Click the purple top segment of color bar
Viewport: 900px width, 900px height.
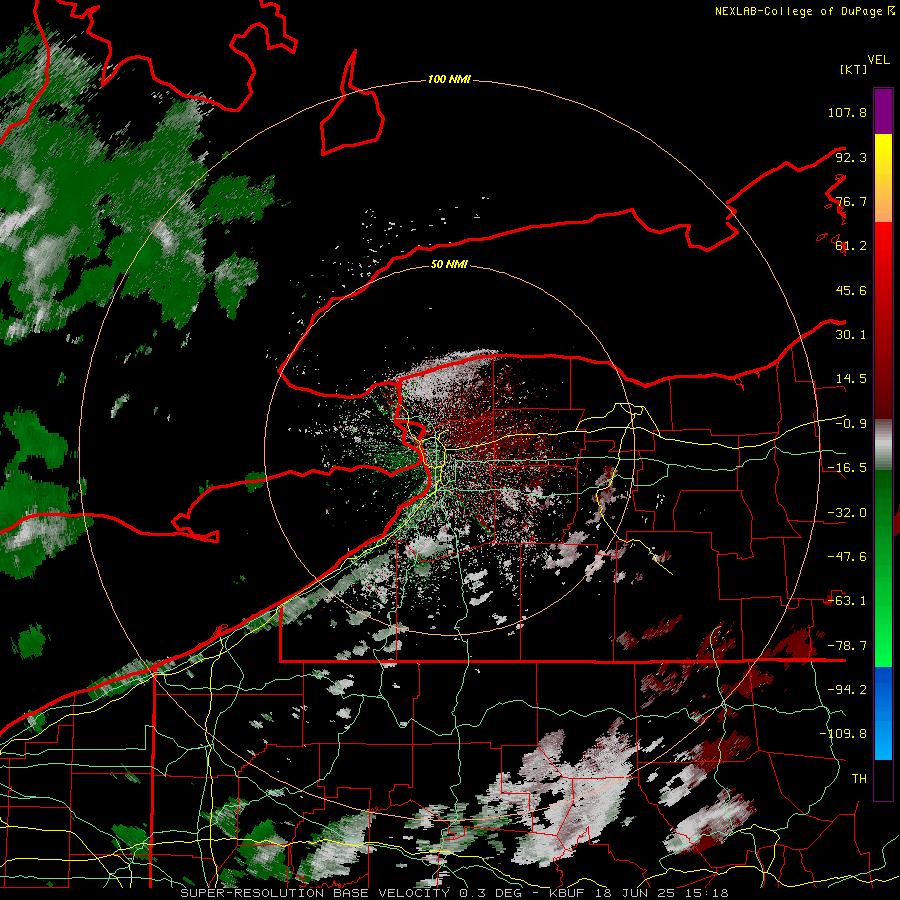(x=883, y=111)
